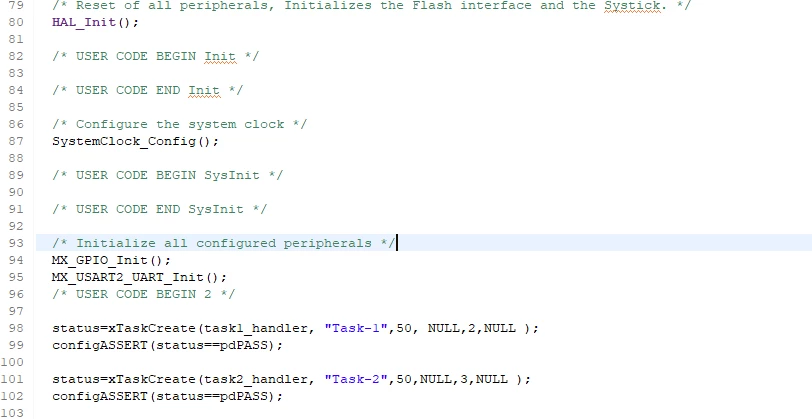
Task: Click the underlined word Systick in the comment
Action: 632,6
